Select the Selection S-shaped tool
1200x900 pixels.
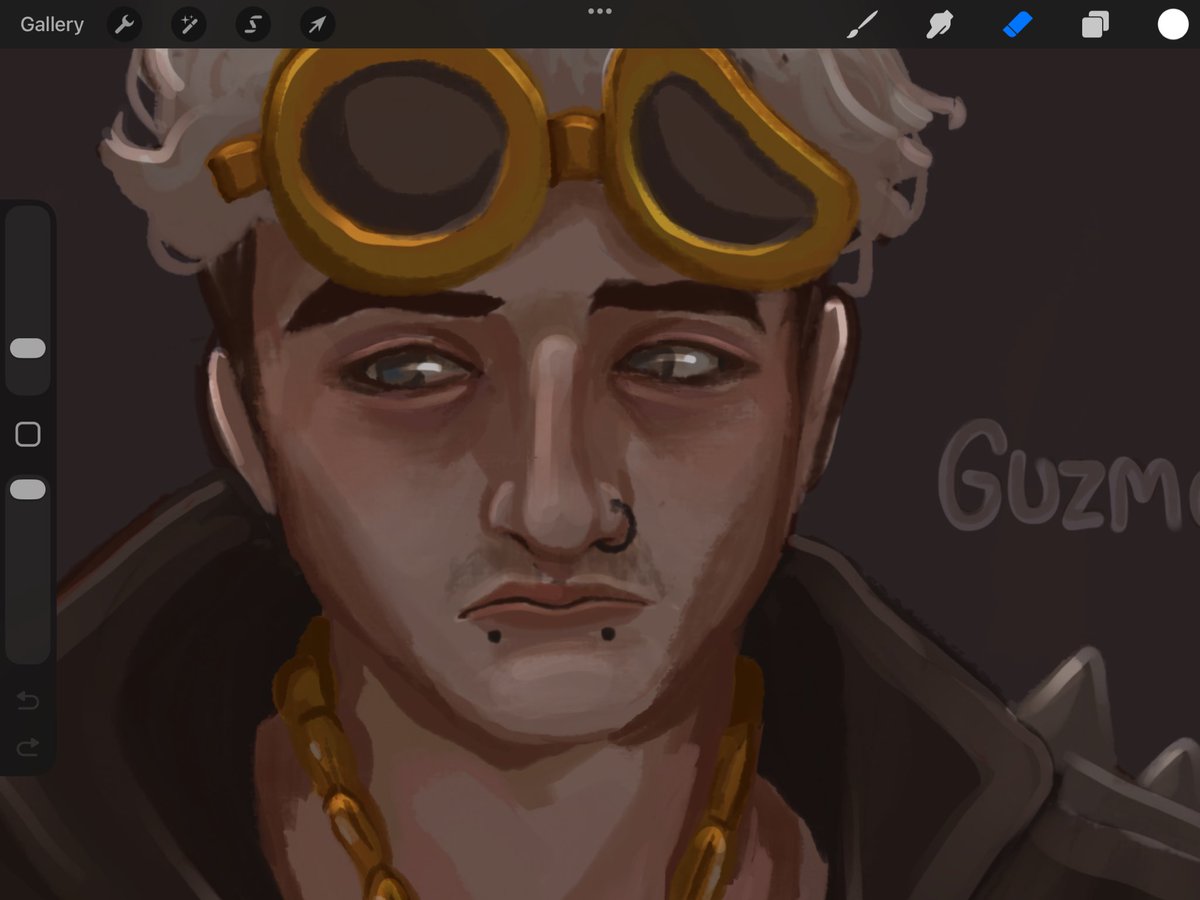253,24
